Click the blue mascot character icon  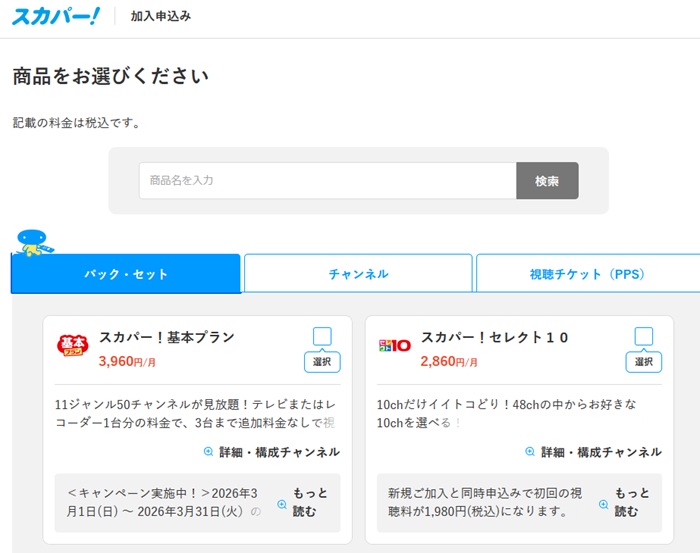point(34,243)
